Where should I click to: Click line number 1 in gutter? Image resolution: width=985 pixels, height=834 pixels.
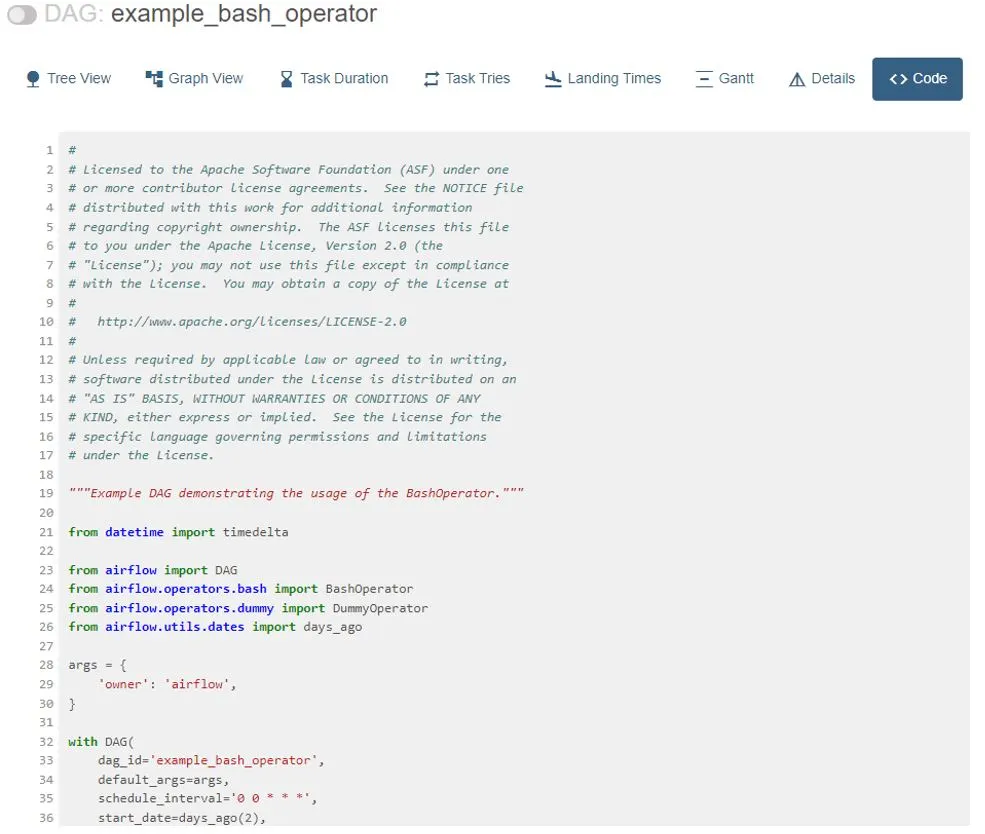pos(49,151)
